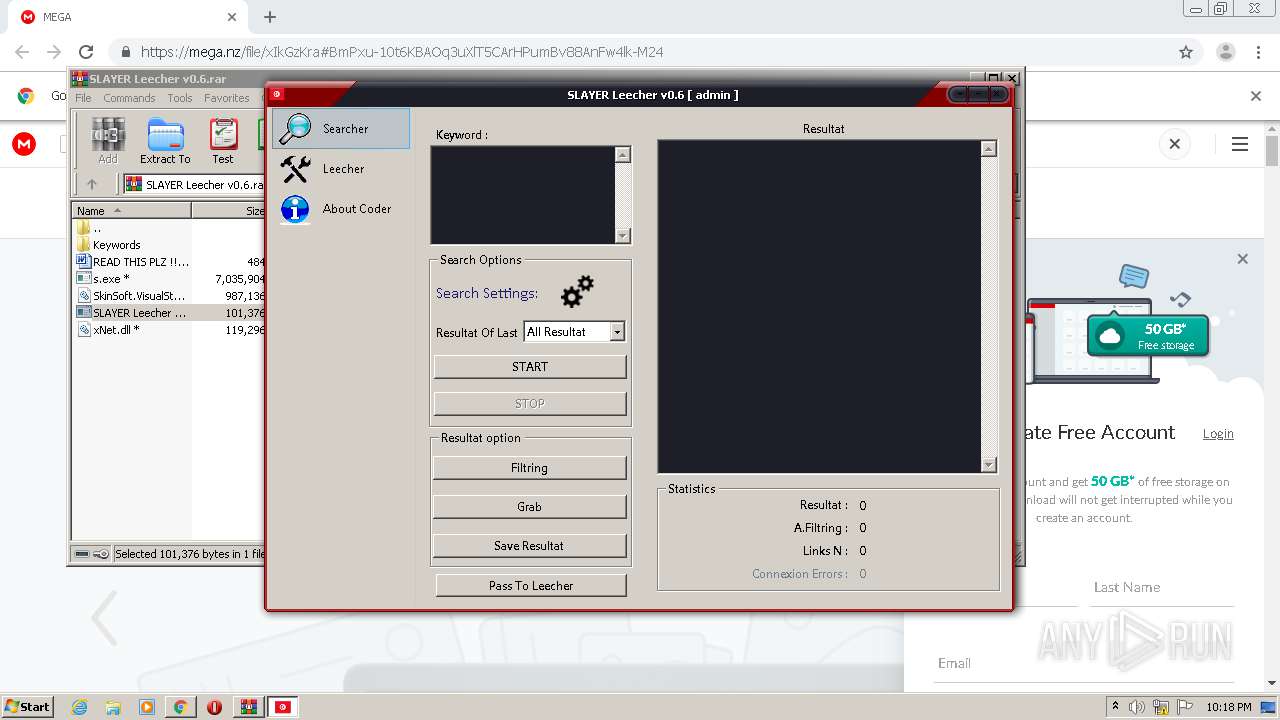Open the Searcher panel magnifier icon

point(296,128)
